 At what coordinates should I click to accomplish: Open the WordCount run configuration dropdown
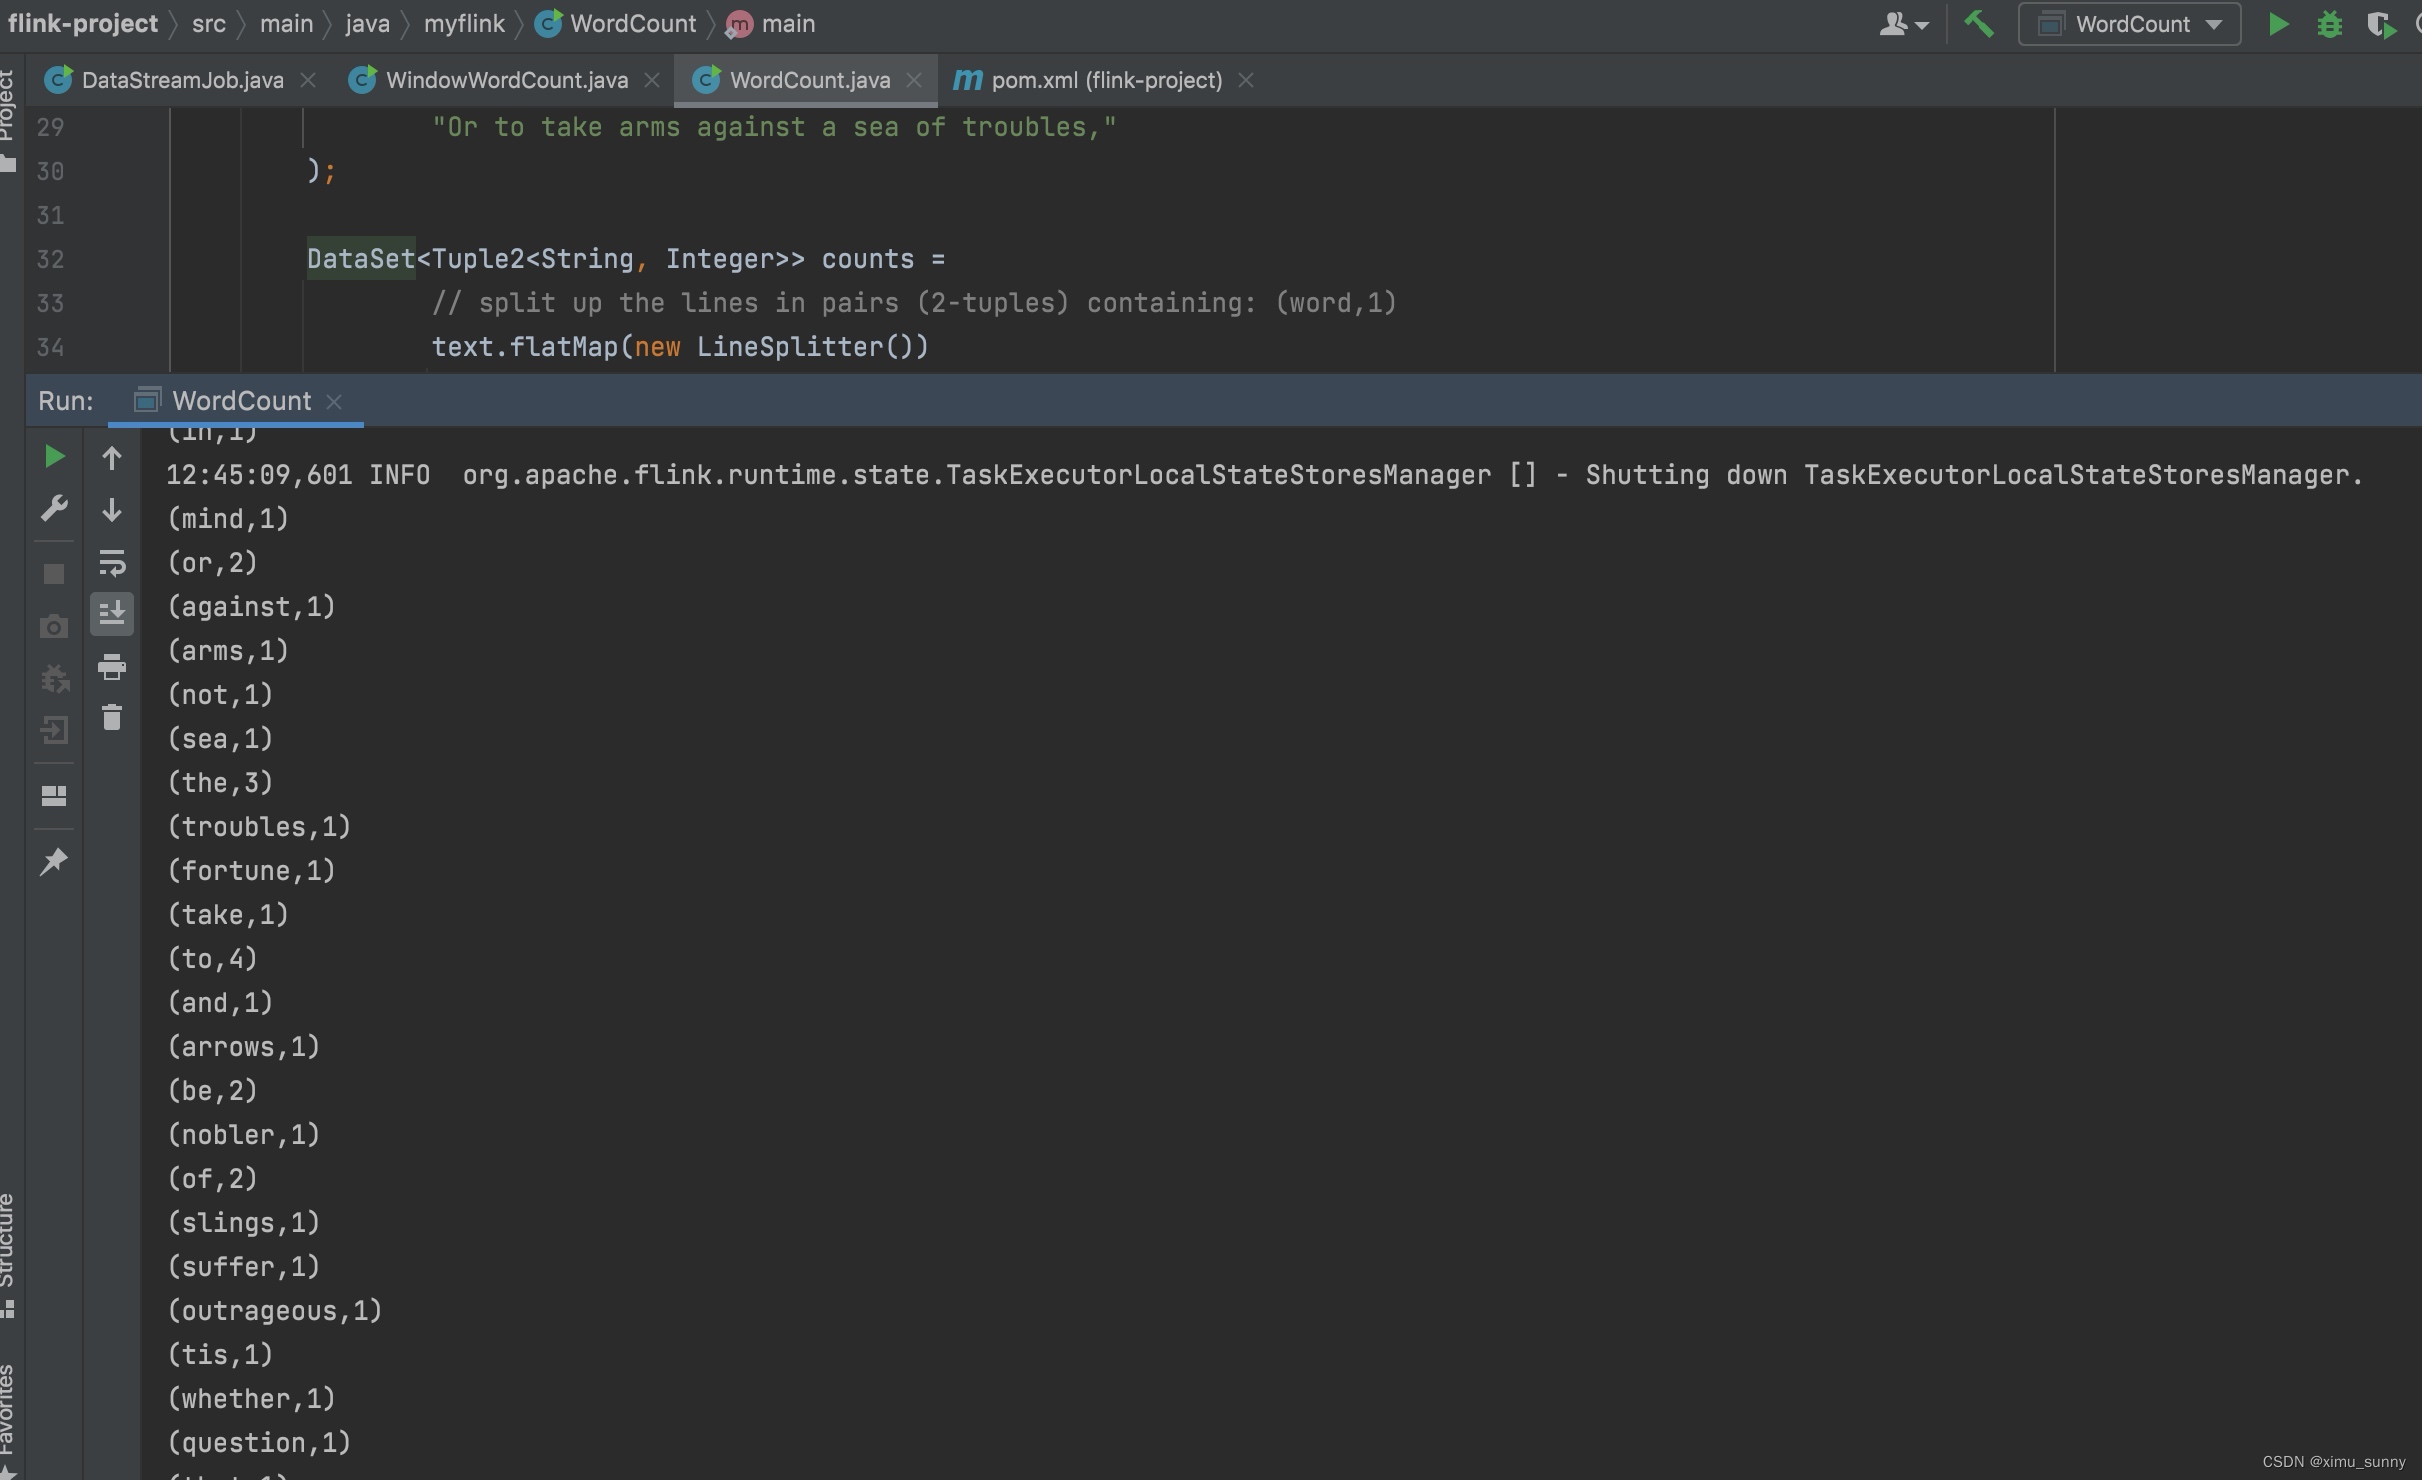tap(2129, 24)
